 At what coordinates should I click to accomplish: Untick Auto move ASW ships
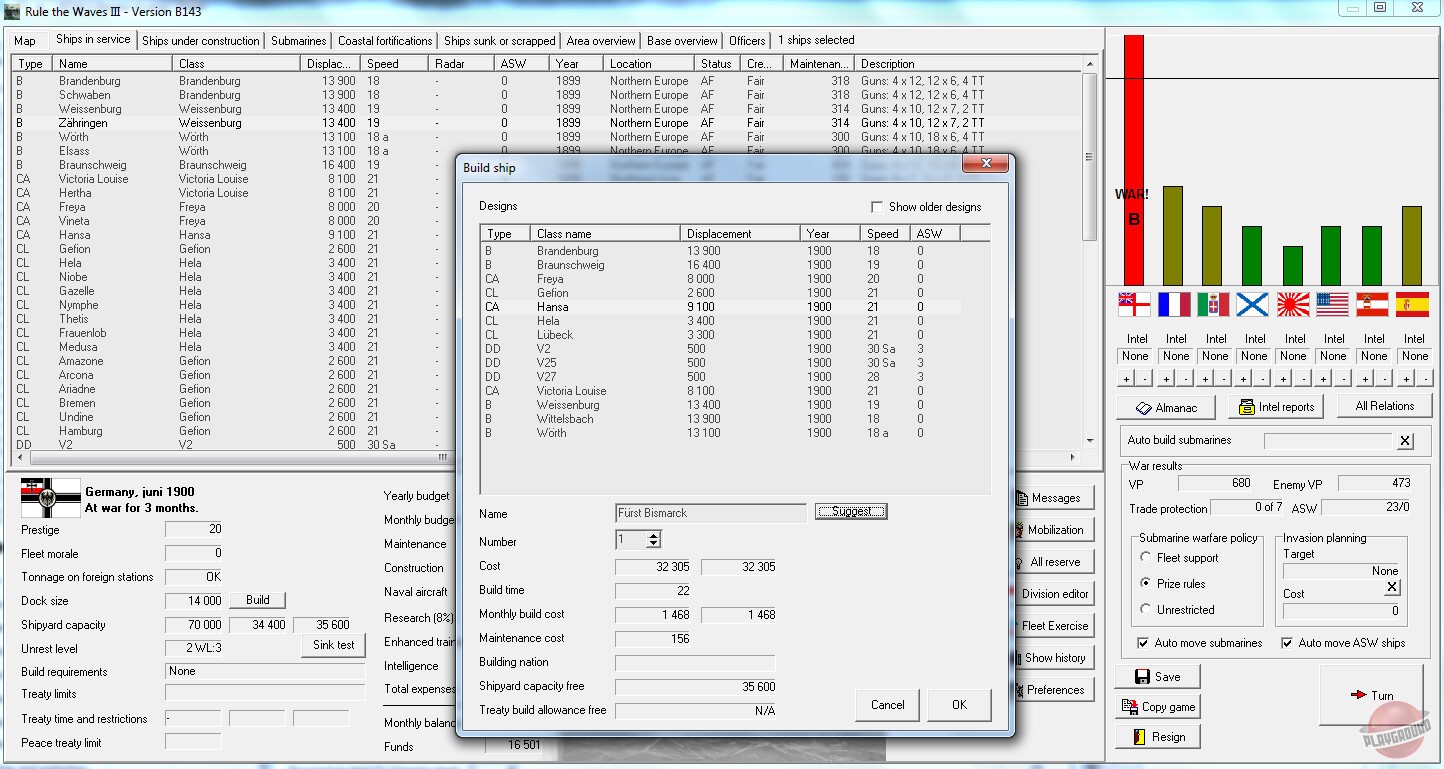tap(1287, 643)
